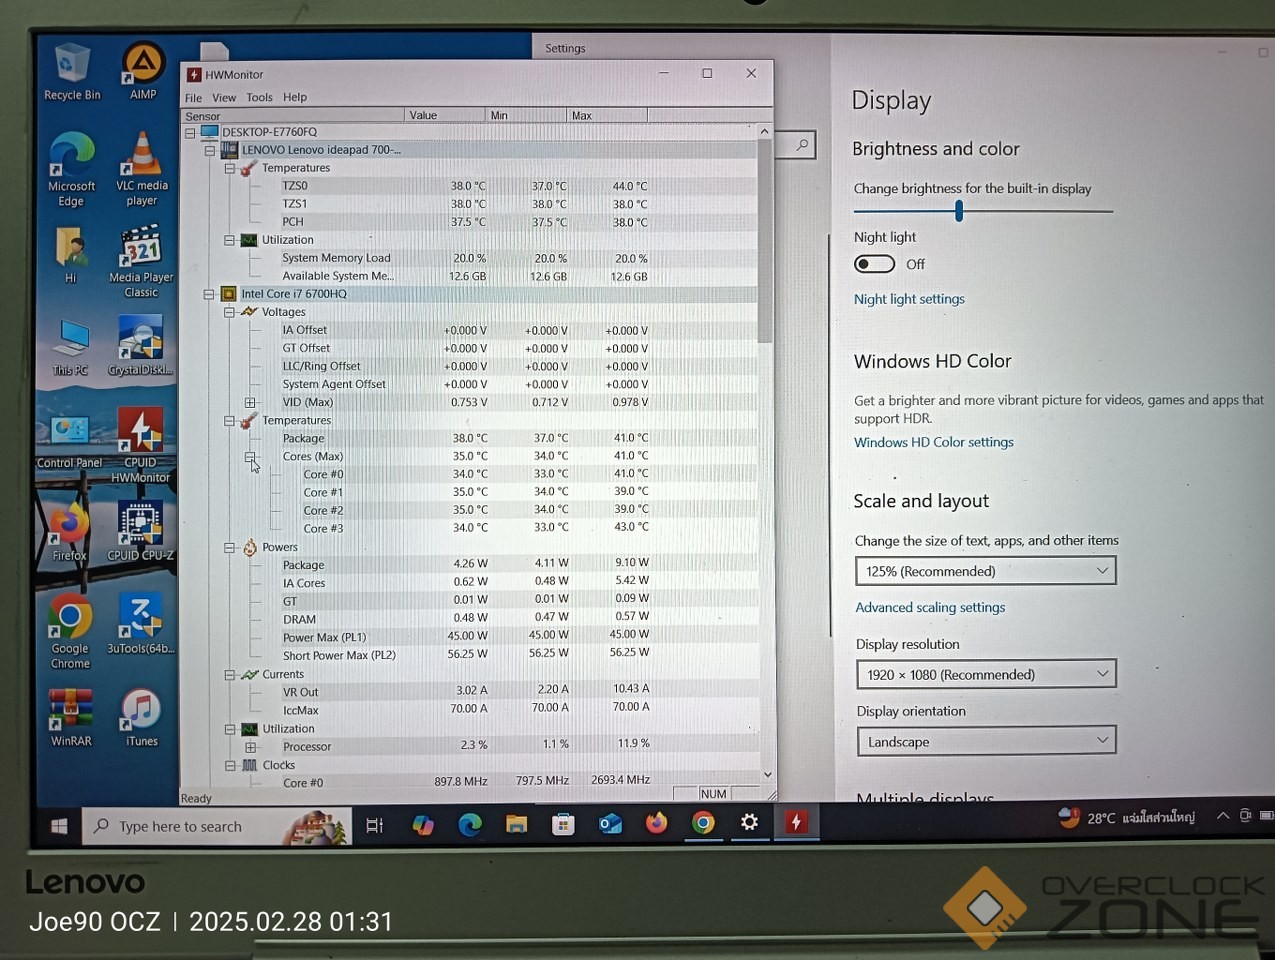Open the AIMP desktop icon

(x=143, y=72)
